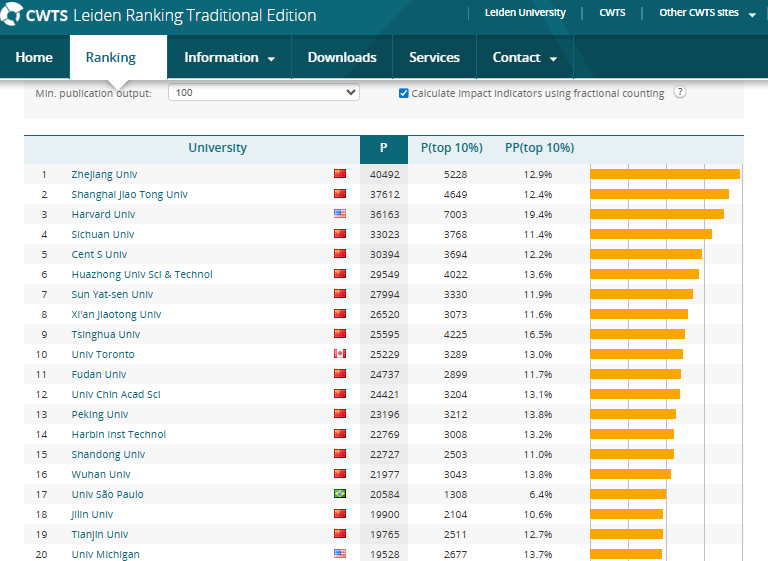The width and height of the screenshot is (768, 561).
Task: Click the US flag beside Harvard Univ
Action: 339,214
